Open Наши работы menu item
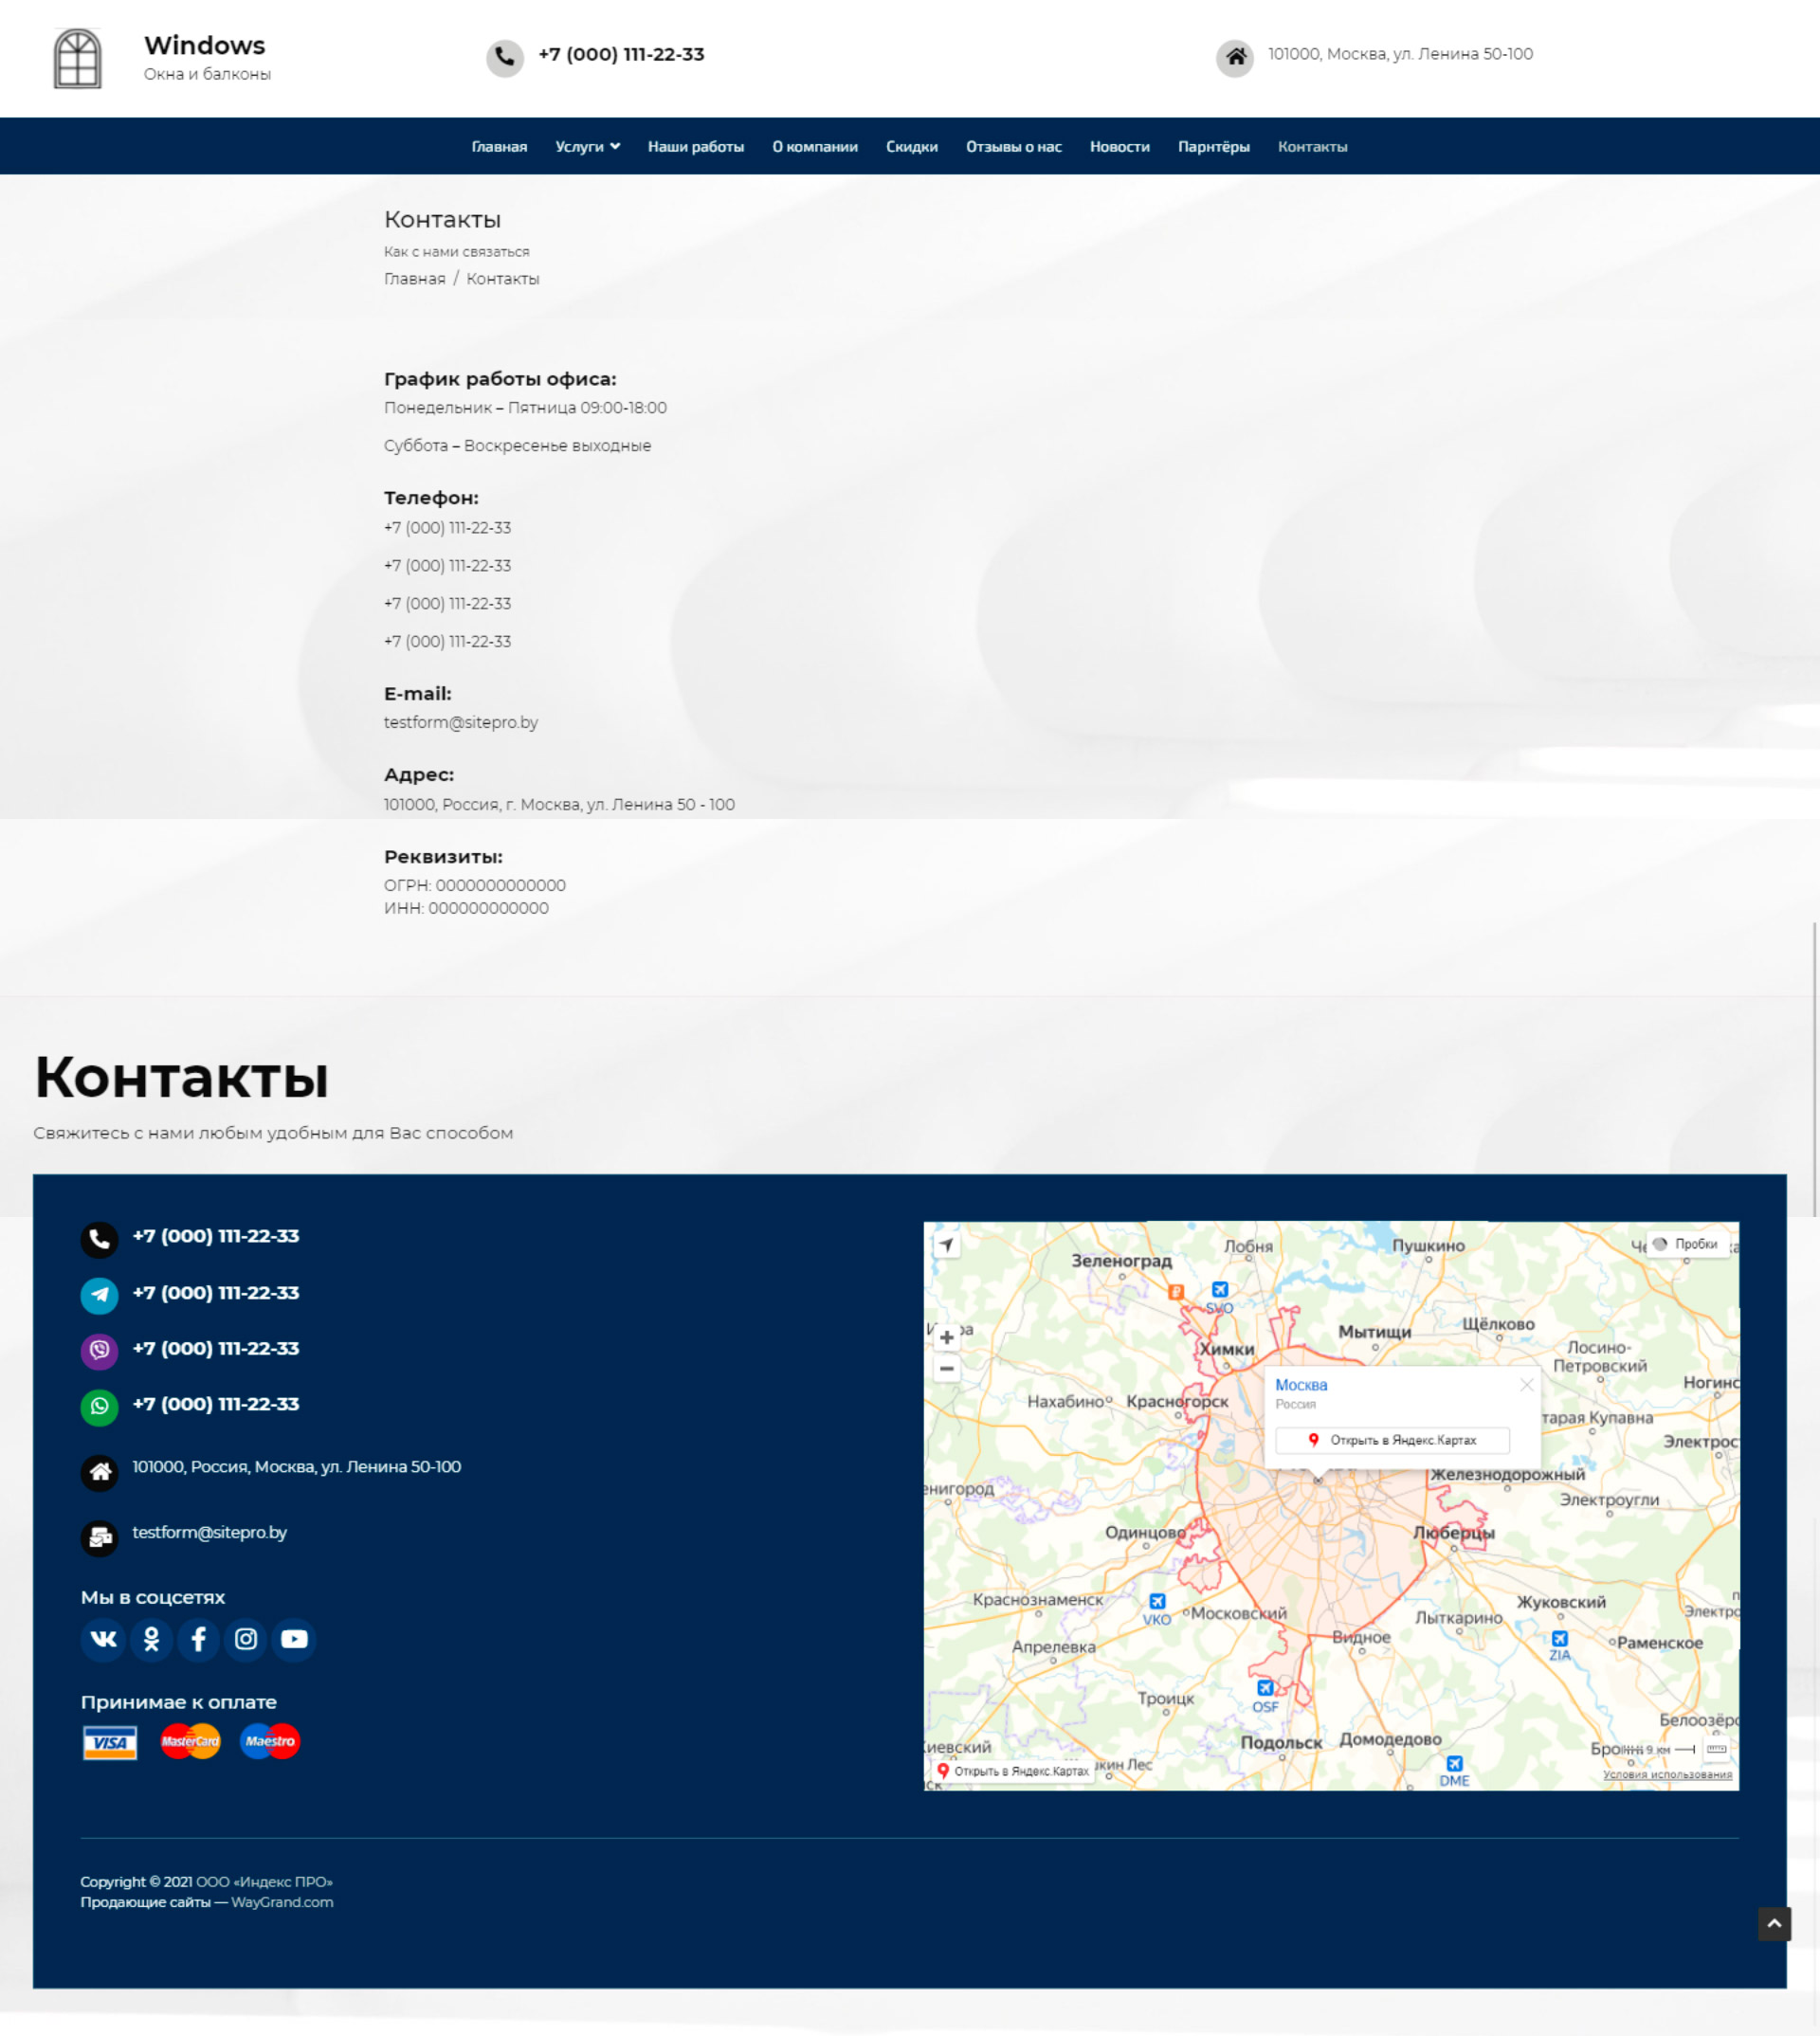This screenshot has height=2036, width=1820. coord(695,147)
